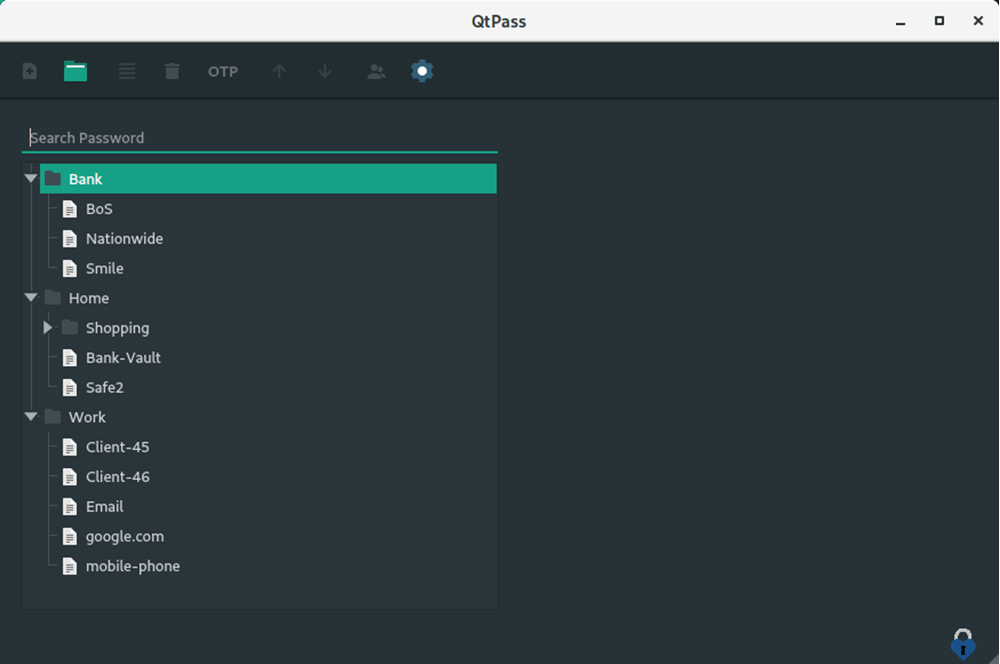The width and height of the screenshot is (1000, 664).
Task: Minimize the QtPass window
Action: click(x=901, y=22)
